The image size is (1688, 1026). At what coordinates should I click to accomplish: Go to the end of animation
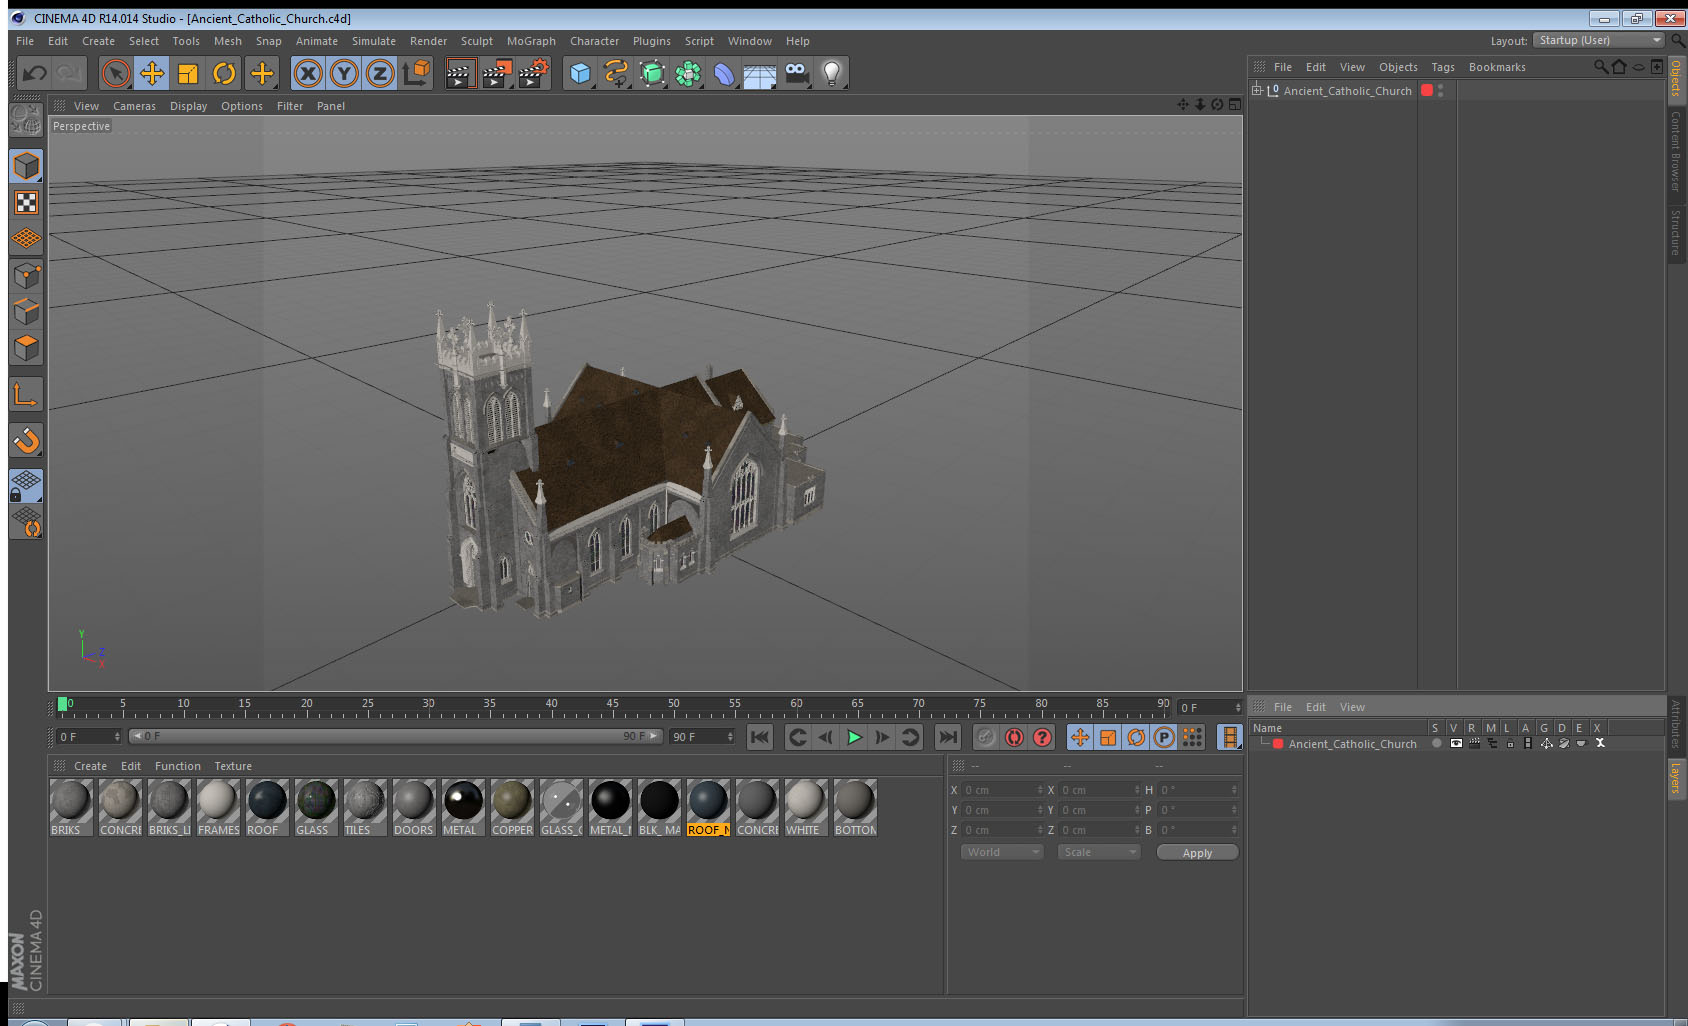point(947,737)
